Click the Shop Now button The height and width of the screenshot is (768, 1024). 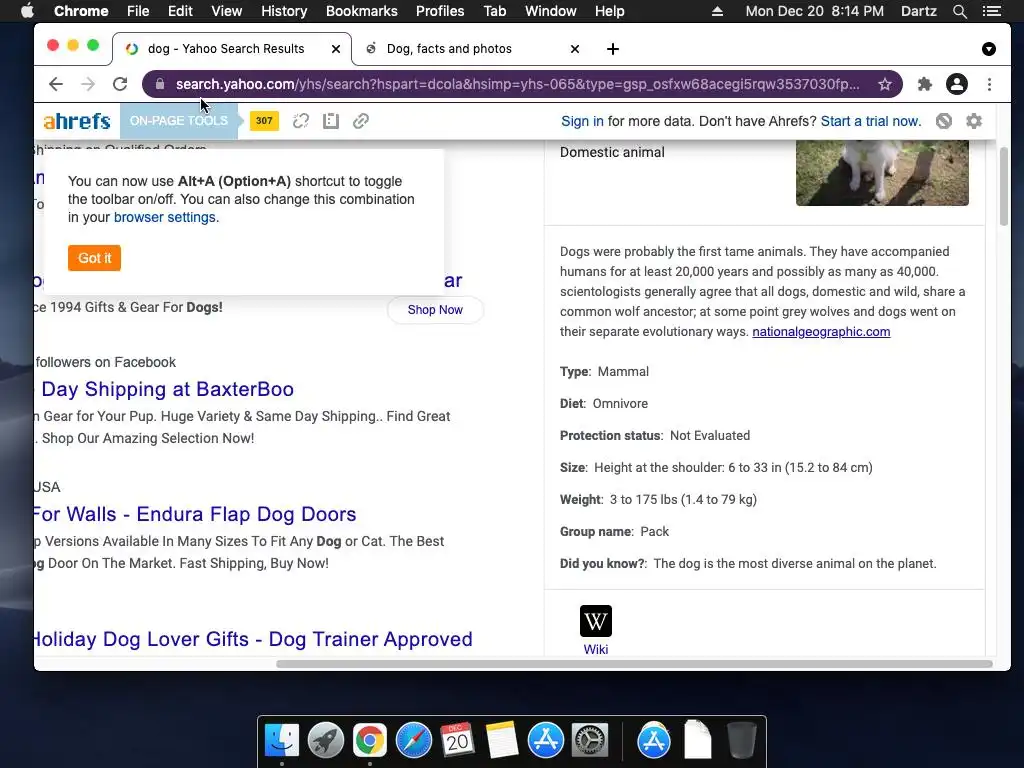435,310
